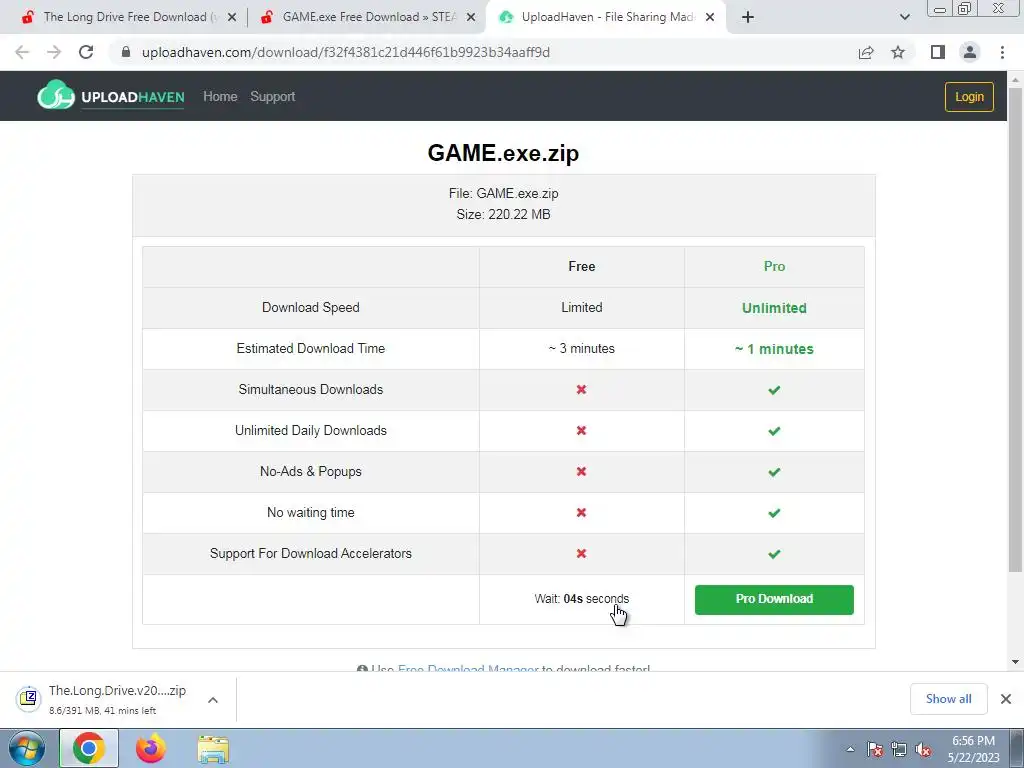The width and height of the screenshot is (1024, 768).
Task: Click the browser forward arrow
Action: (x=54, y=52)
